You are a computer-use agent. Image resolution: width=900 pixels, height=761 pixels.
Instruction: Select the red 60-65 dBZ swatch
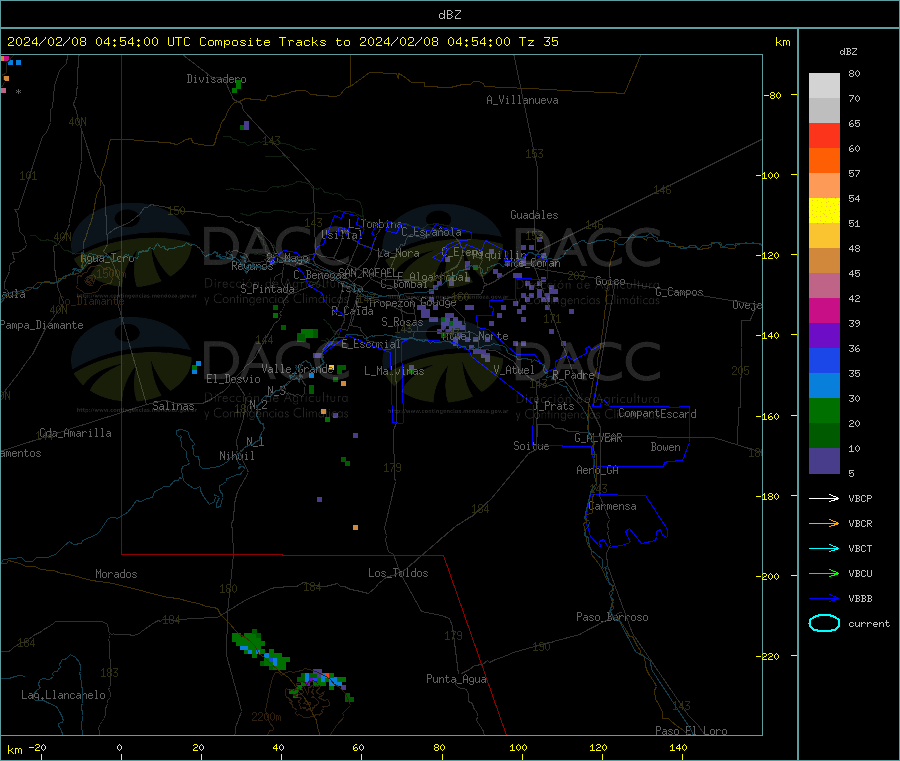(824, 135)
